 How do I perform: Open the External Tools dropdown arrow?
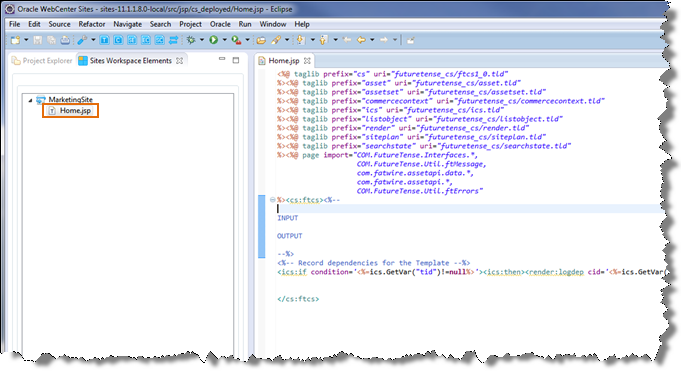click(248, 40)
